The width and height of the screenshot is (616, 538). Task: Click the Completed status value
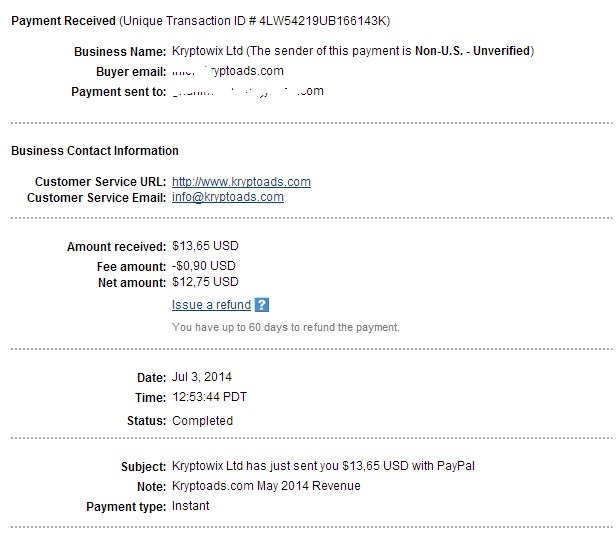202,421
